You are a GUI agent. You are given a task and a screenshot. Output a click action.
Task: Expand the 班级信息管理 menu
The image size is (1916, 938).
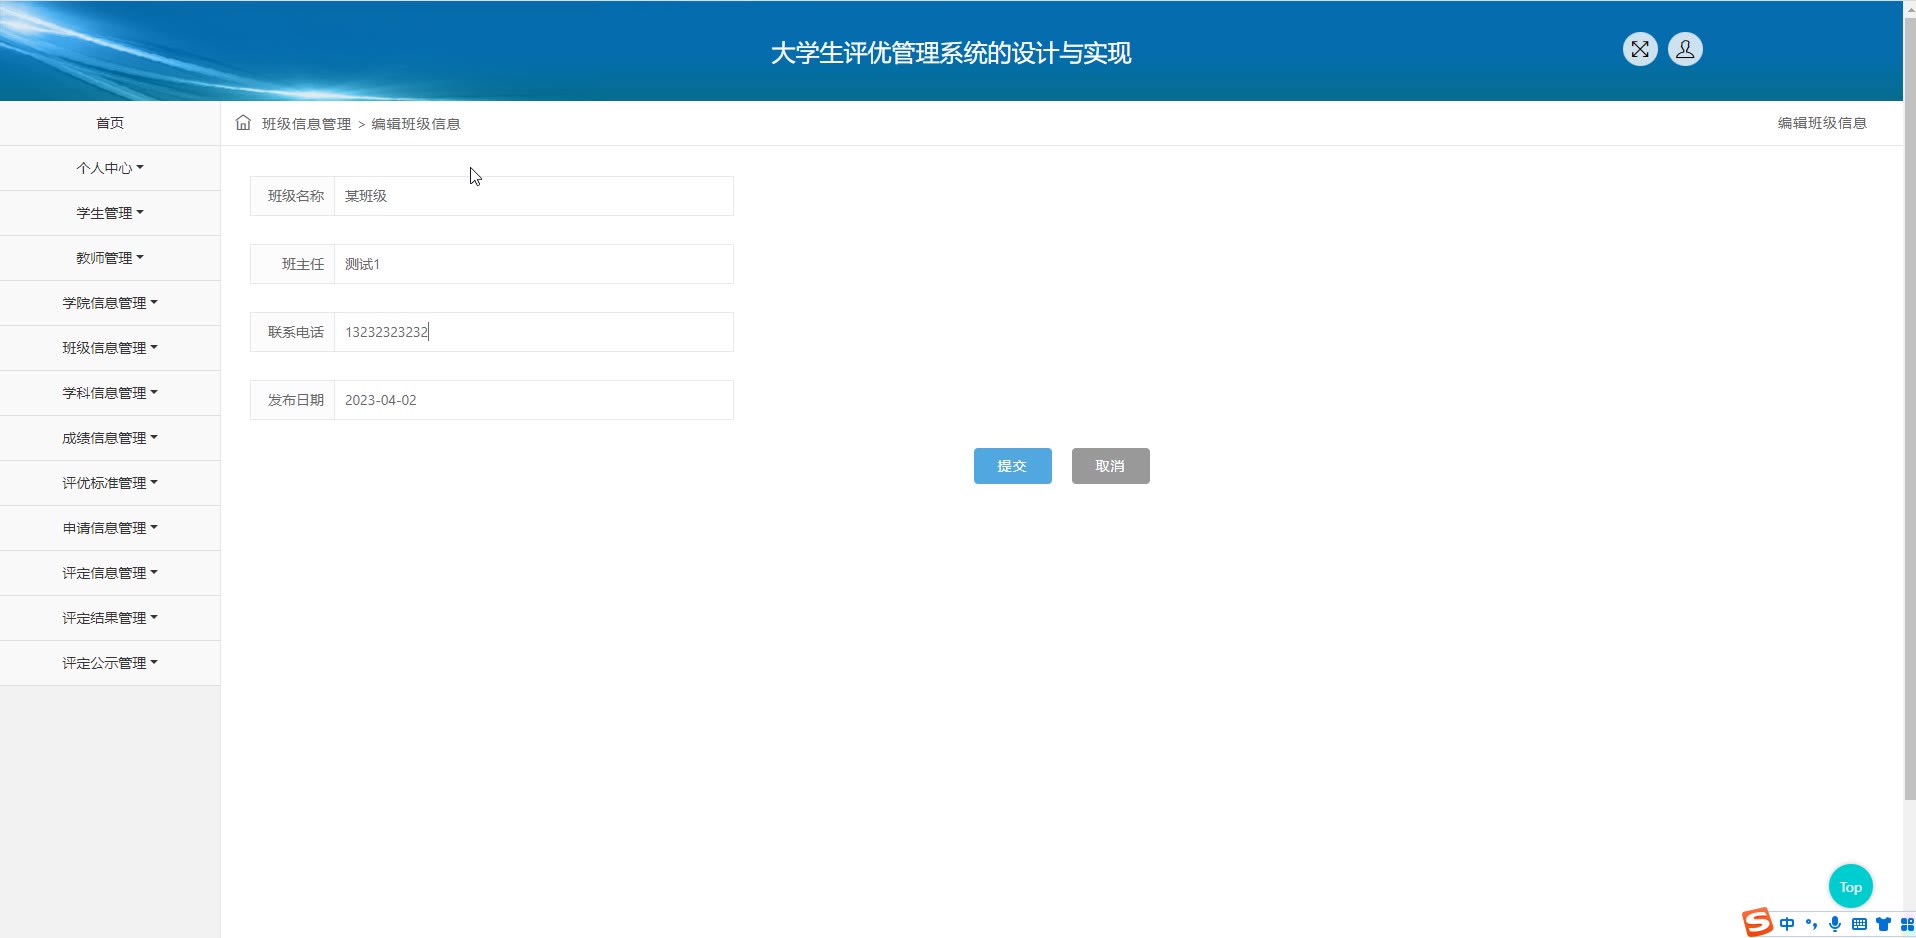pos(110,348)
